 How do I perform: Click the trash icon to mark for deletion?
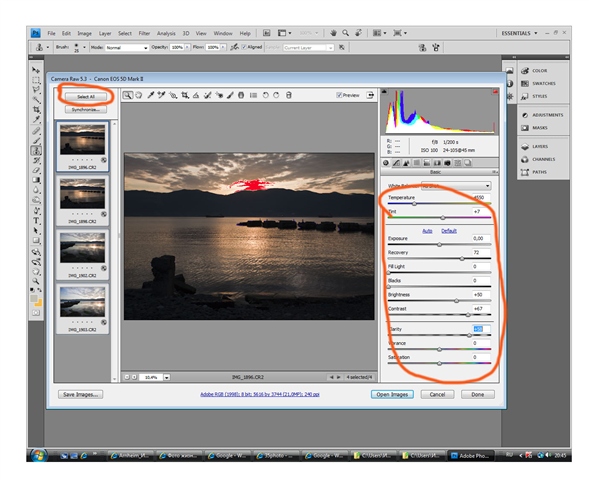[x=288, y=95]
